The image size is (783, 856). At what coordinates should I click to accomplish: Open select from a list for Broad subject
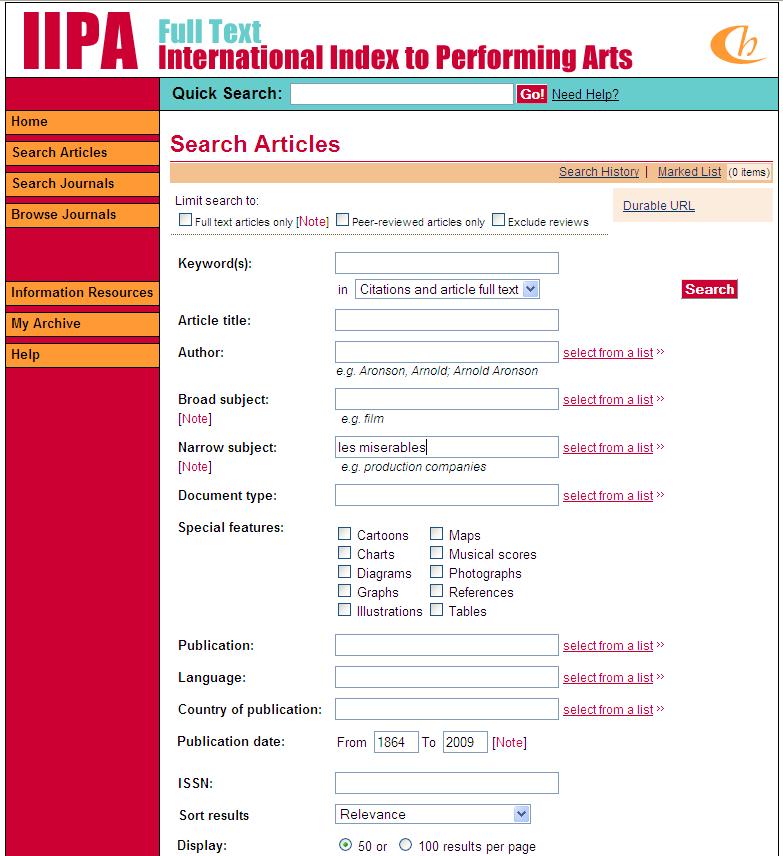click(608, 400)
